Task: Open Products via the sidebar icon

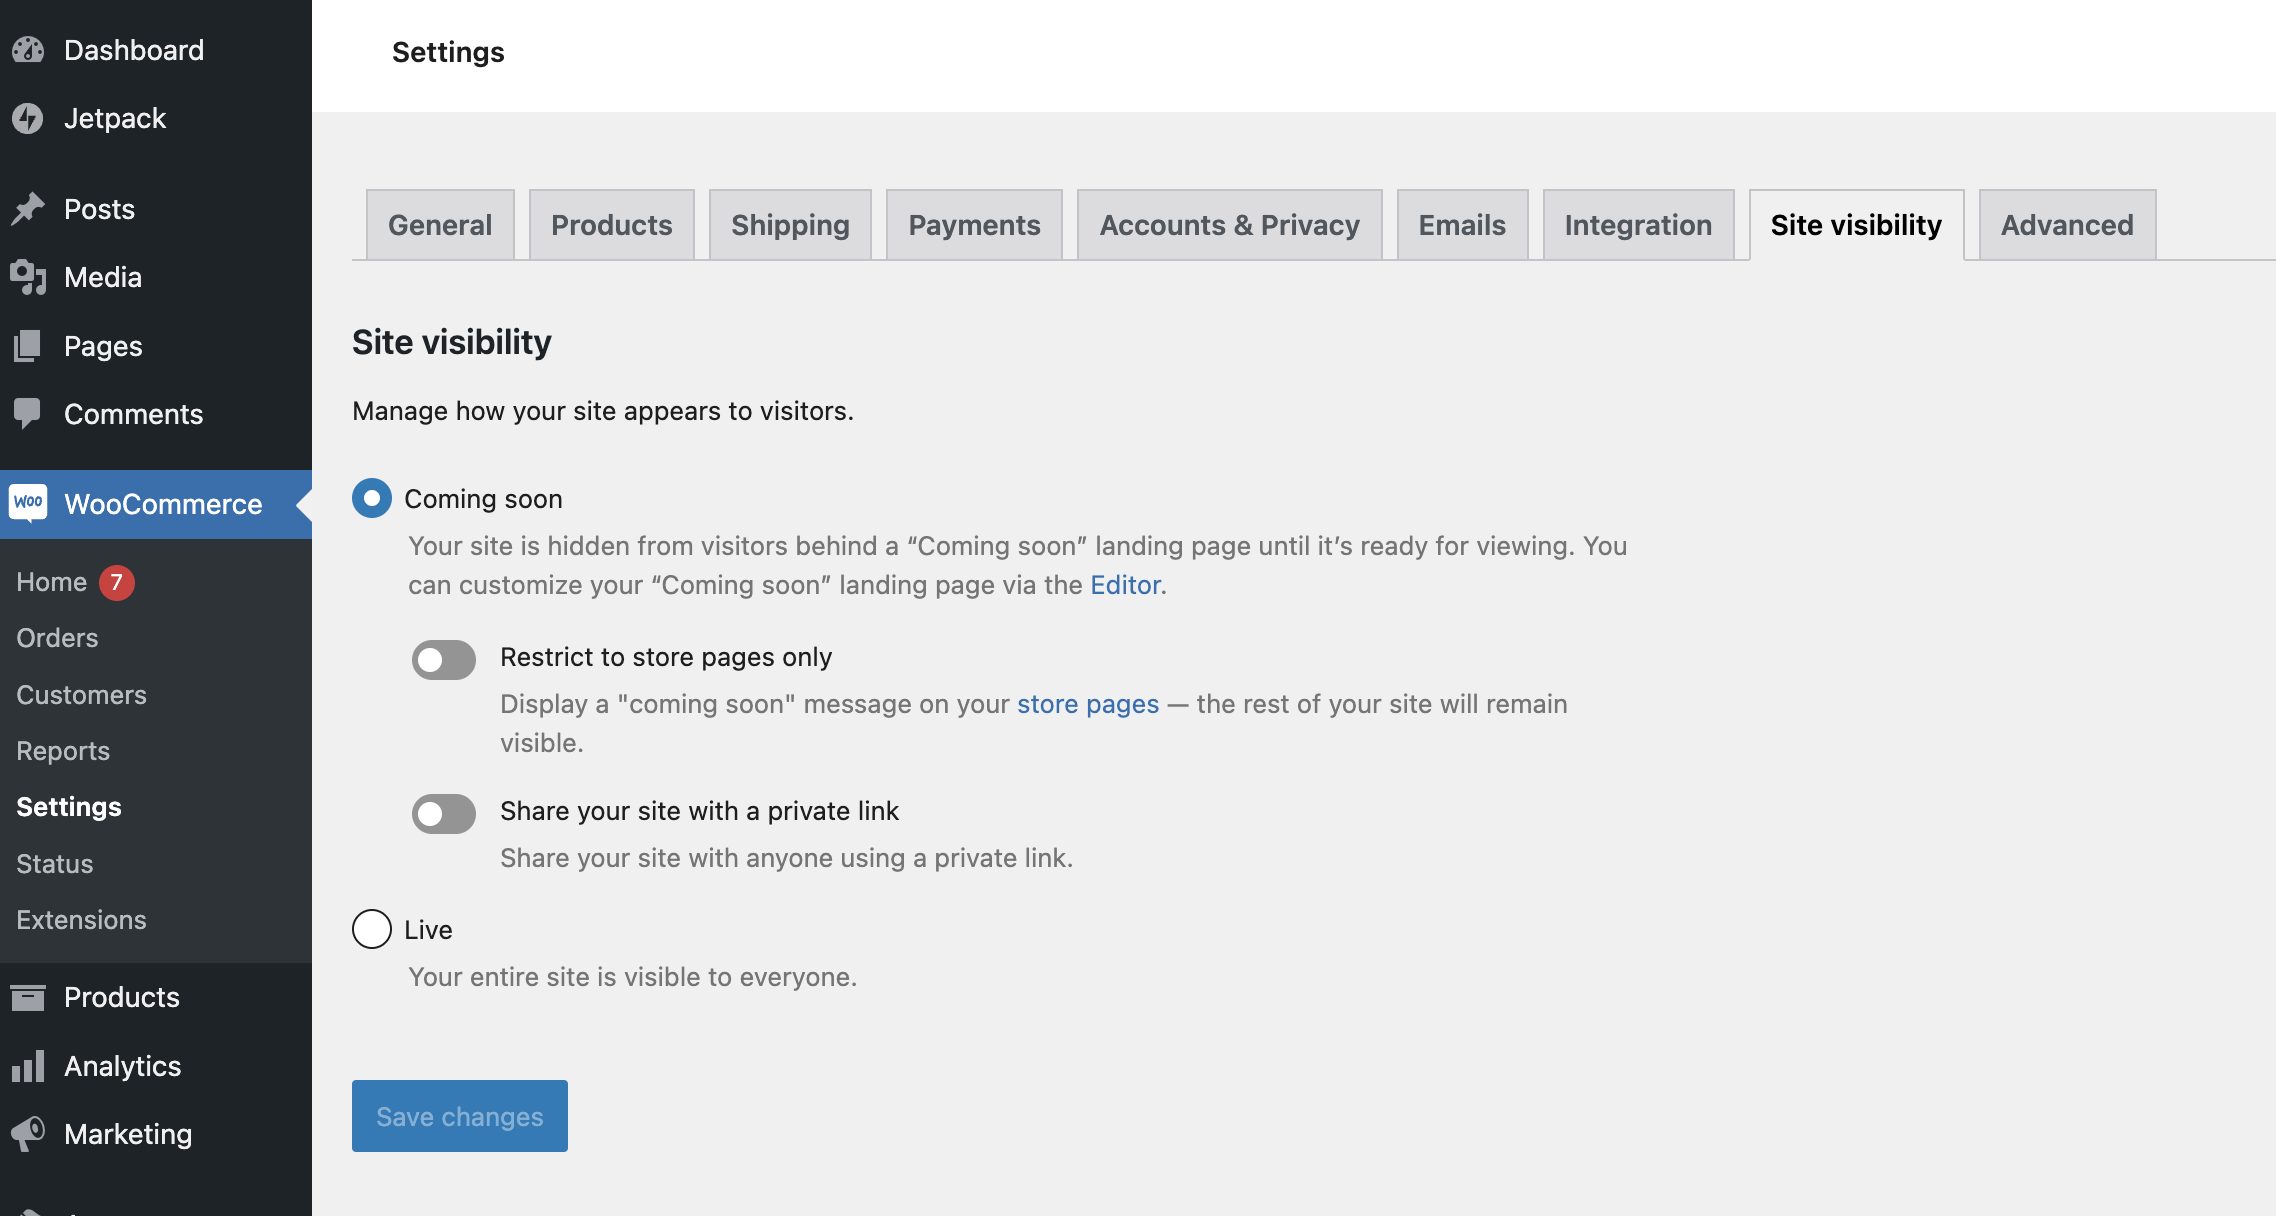Action: (28, 996)
